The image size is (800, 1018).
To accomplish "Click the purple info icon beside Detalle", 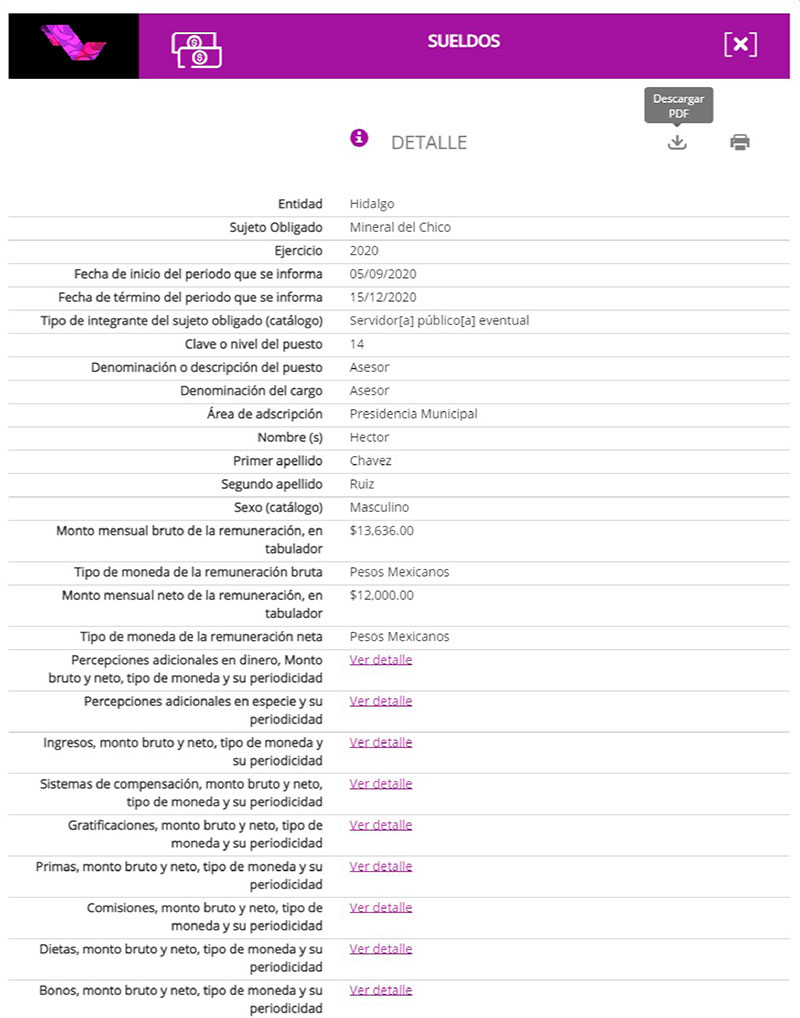I will click(x=360, y=138).
